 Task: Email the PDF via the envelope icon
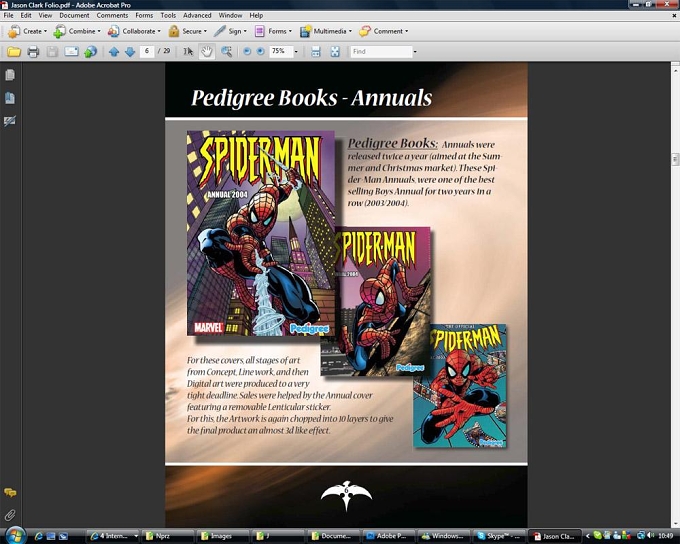point(71,52)
